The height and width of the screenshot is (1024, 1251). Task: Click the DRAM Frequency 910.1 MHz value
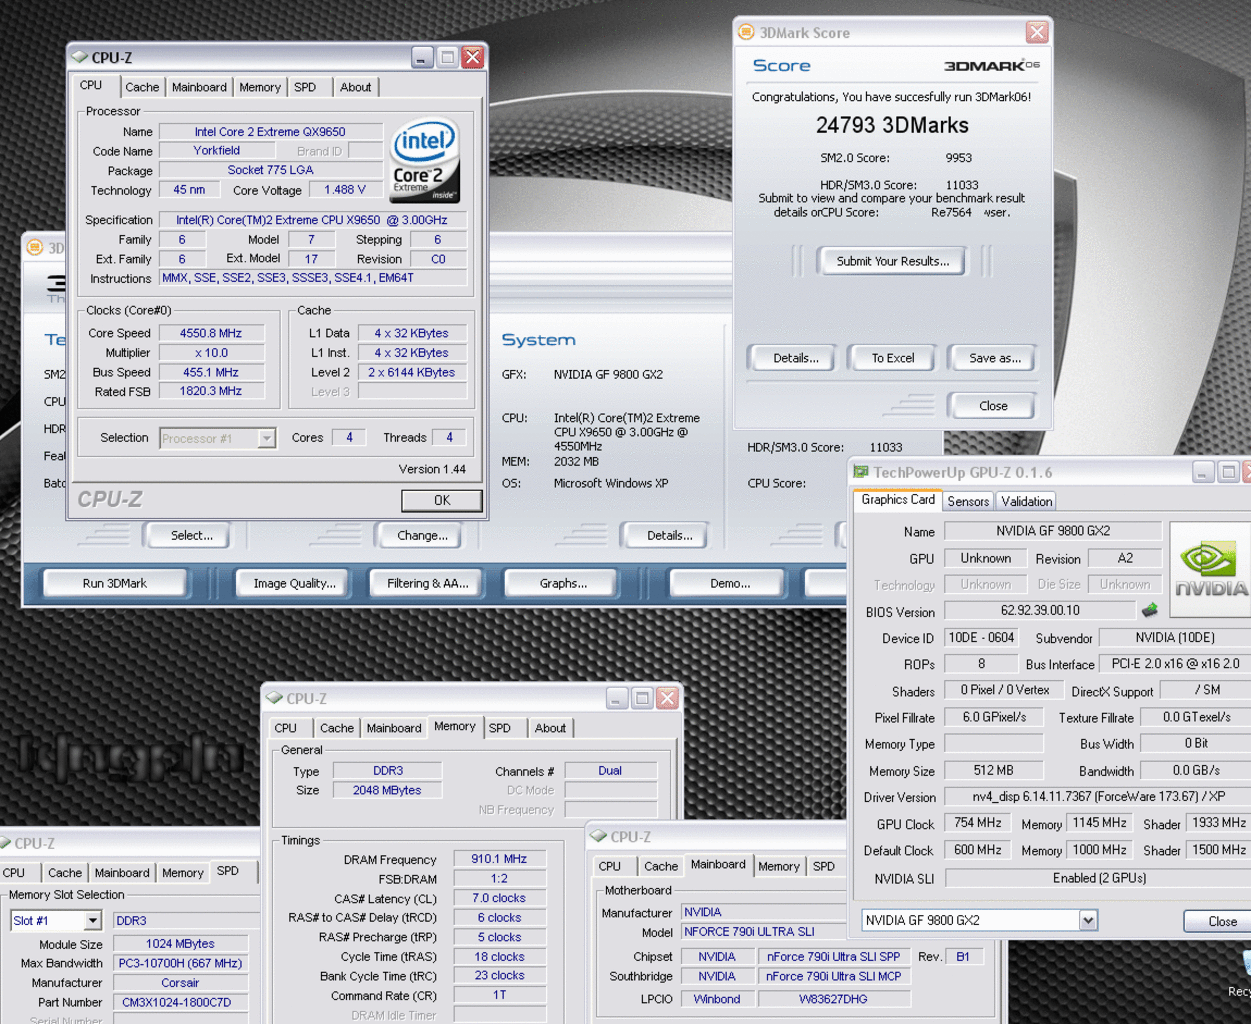499,858
